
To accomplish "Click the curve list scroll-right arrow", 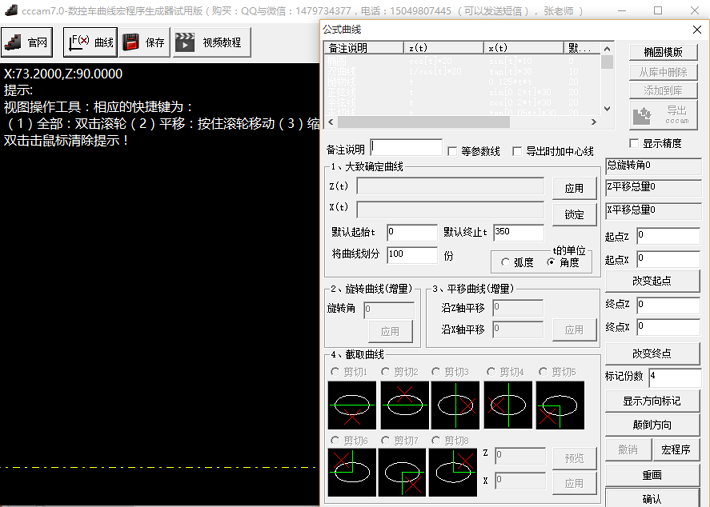I will [594, 122].
